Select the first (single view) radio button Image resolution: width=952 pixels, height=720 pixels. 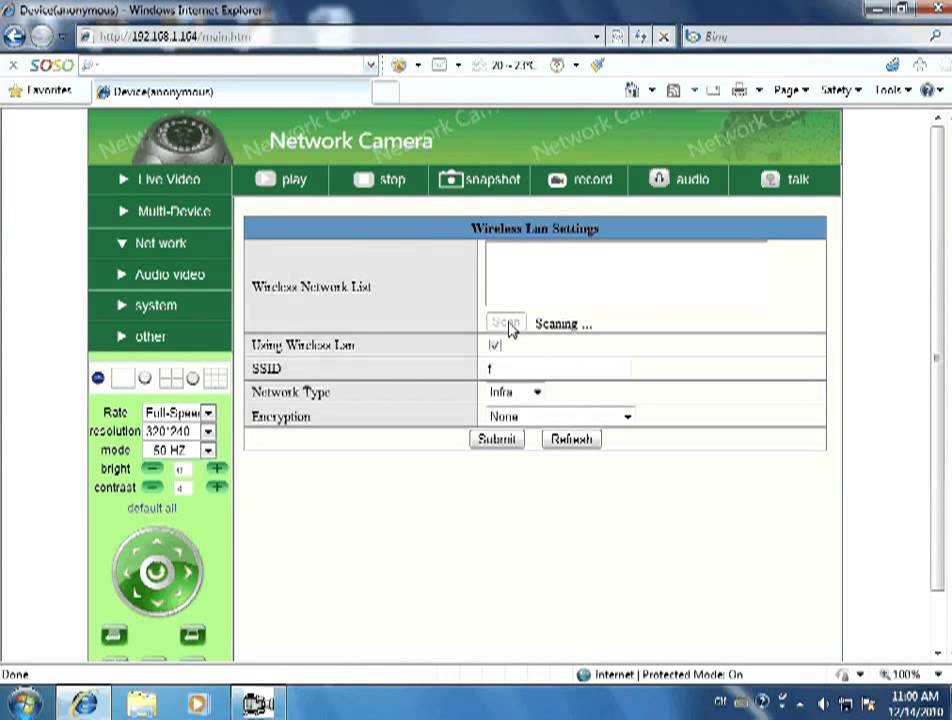click(98, 378)
